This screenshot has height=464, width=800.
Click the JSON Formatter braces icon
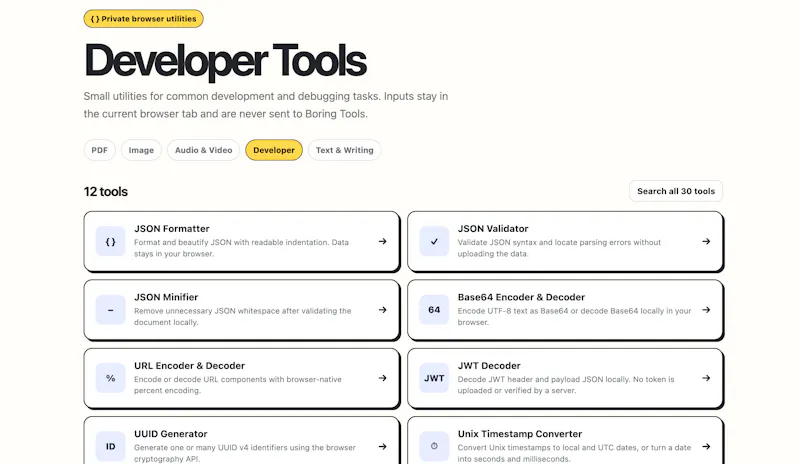click(110, 241)
